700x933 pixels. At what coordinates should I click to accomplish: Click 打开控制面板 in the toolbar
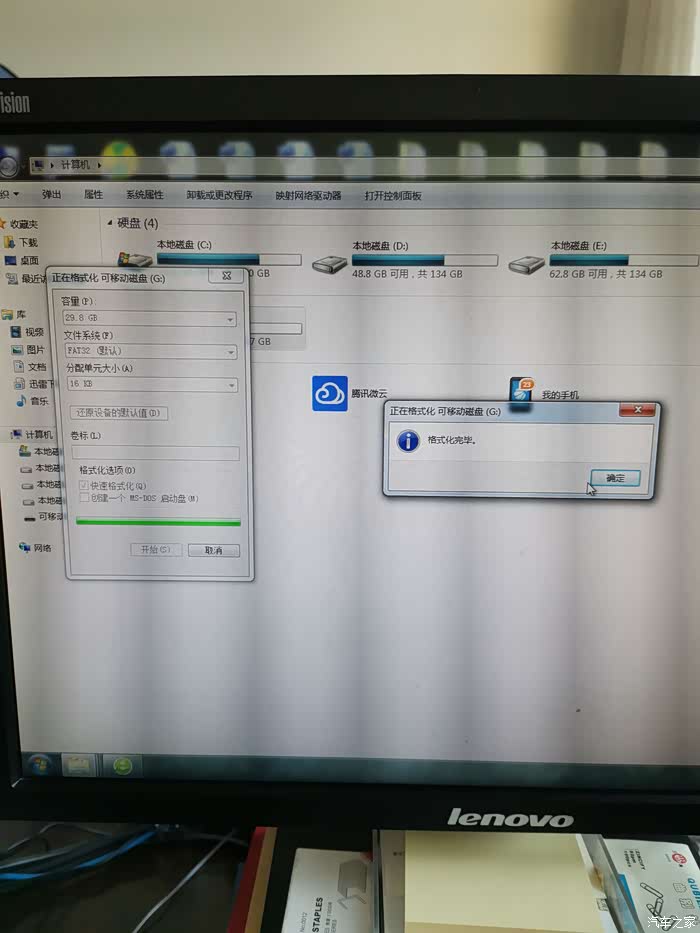coord(393,195)
